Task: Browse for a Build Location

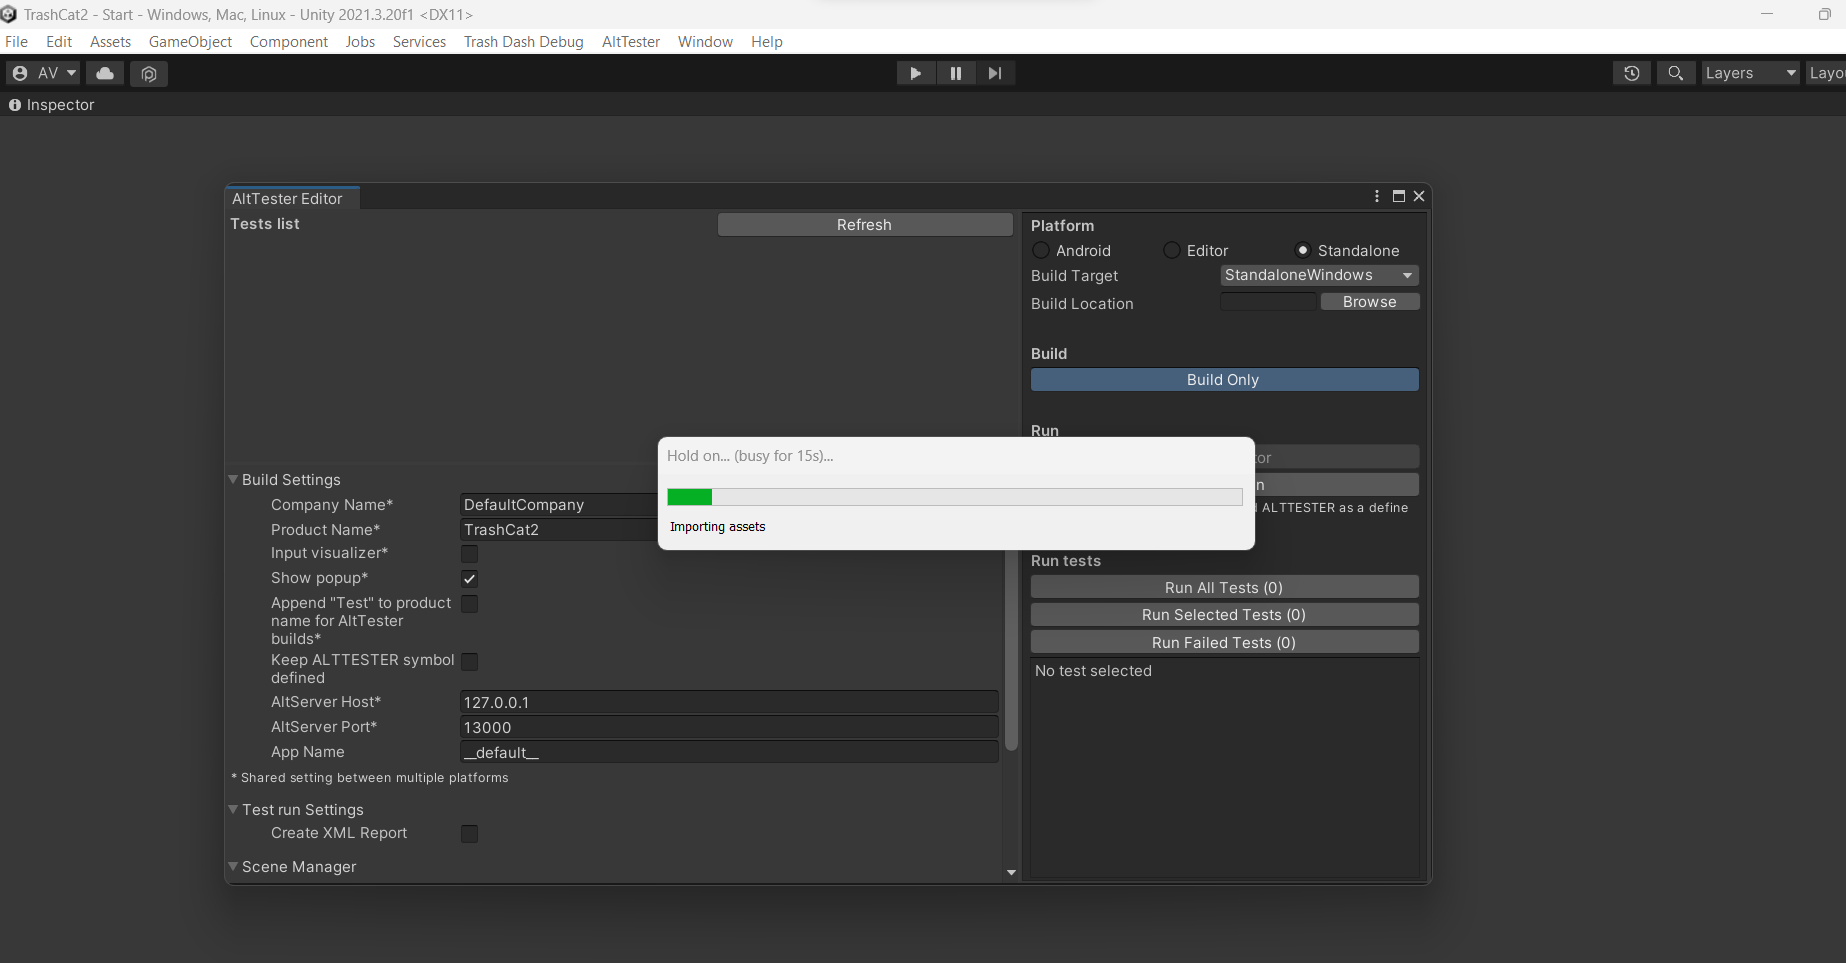Action: [1369, 301]
